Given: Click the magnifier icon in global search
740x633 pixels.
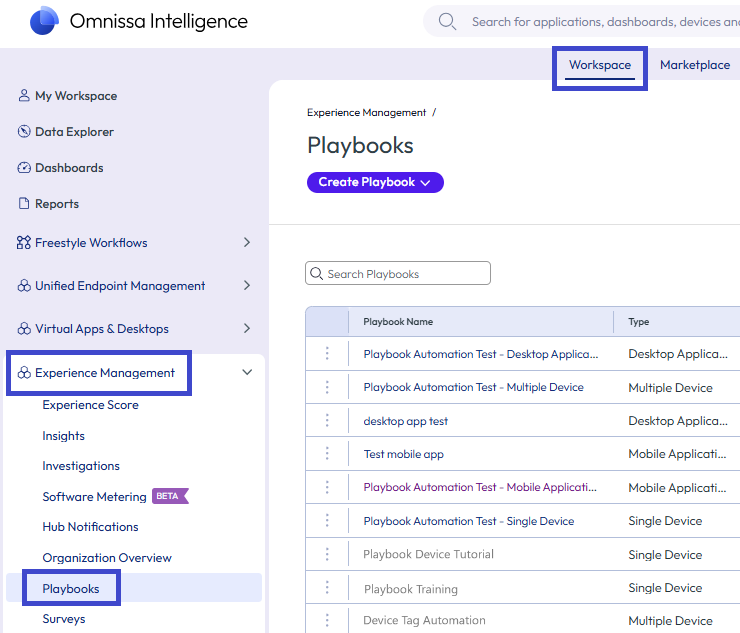Looking at the screenshot, I should pos(447,21).
